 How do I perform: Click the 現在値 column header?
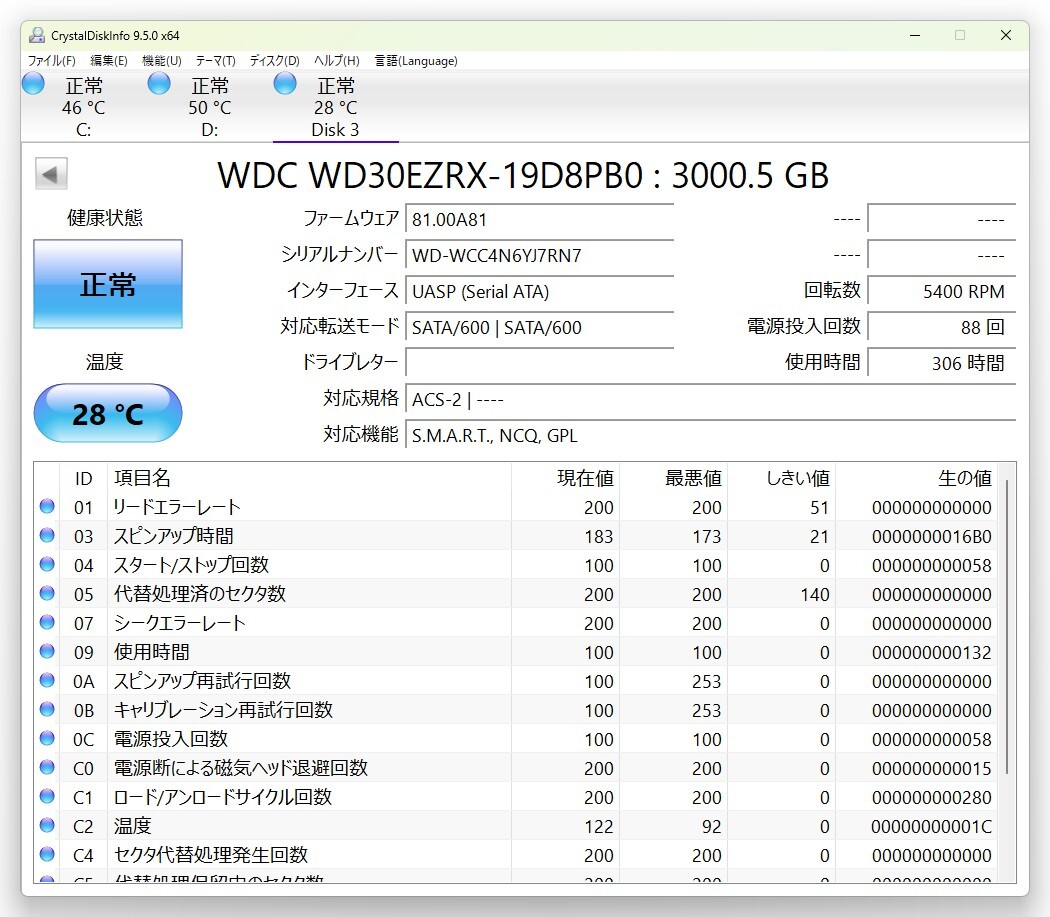click(x=566, y=478)
